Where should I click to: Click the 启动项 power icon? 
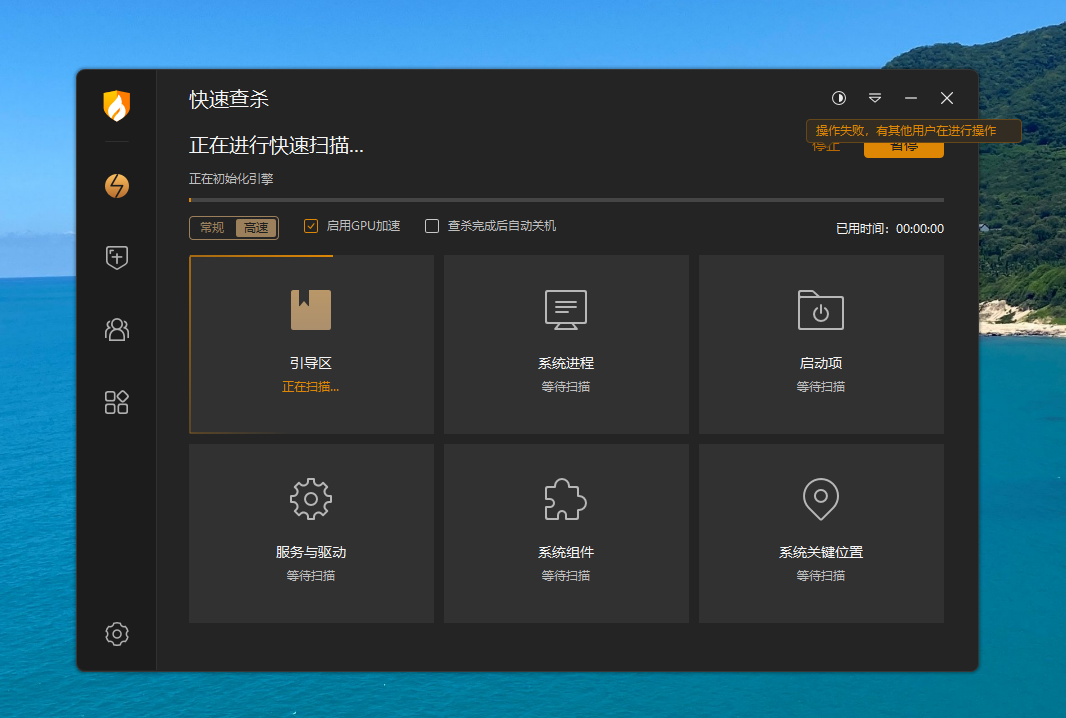tap(821, 309)
